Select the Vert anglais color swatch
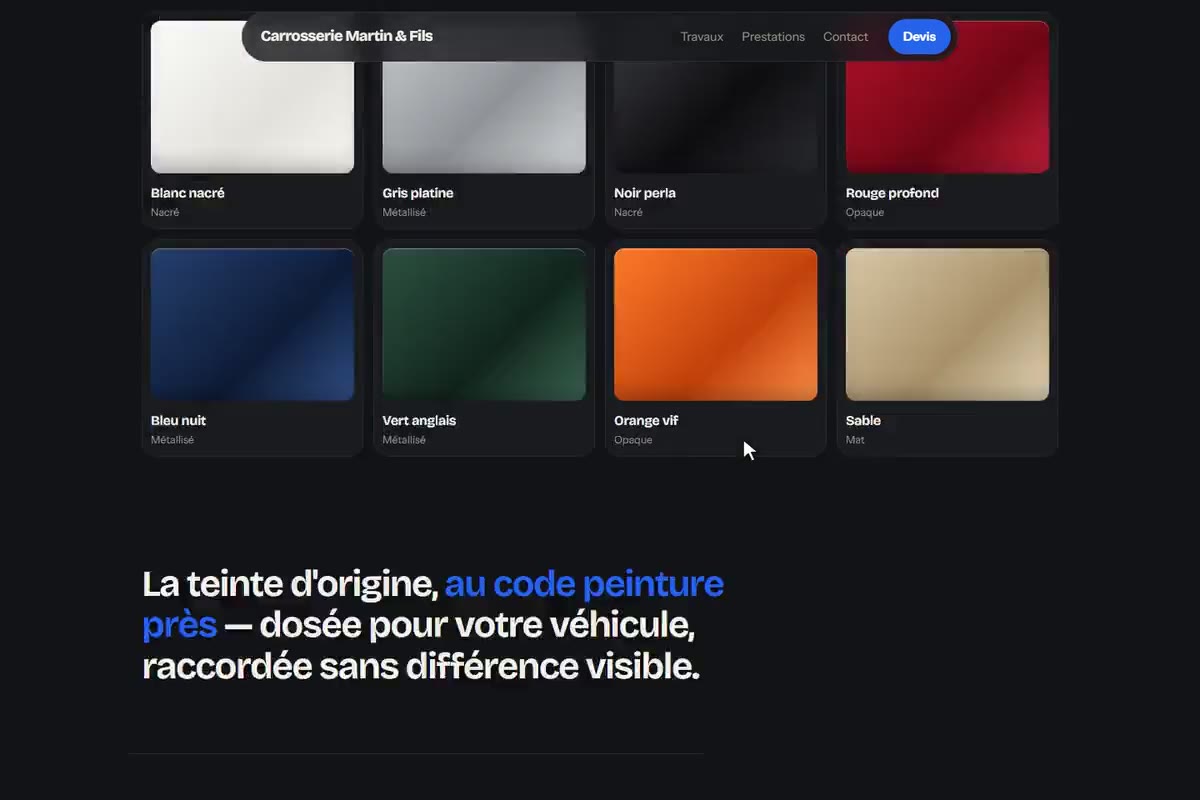 [484, 324]
